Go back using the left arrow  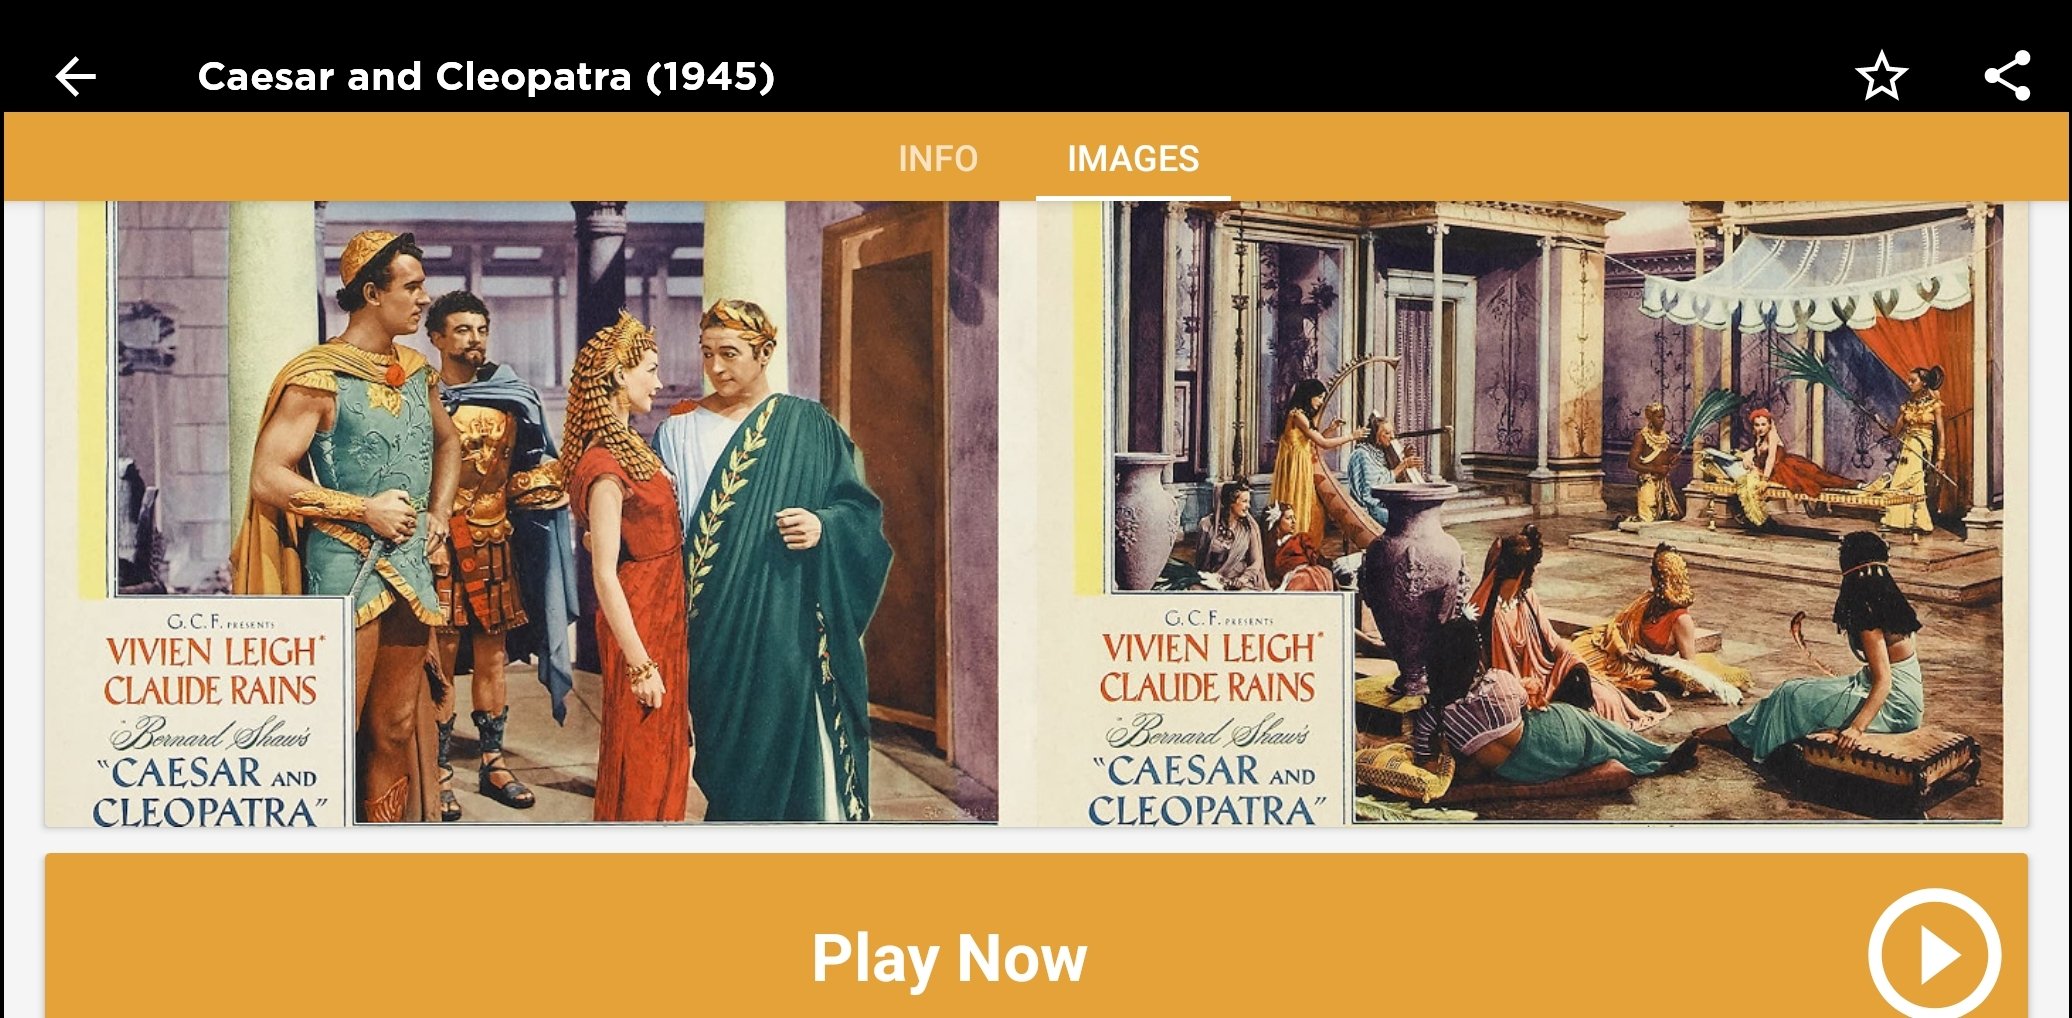[75, 76]
